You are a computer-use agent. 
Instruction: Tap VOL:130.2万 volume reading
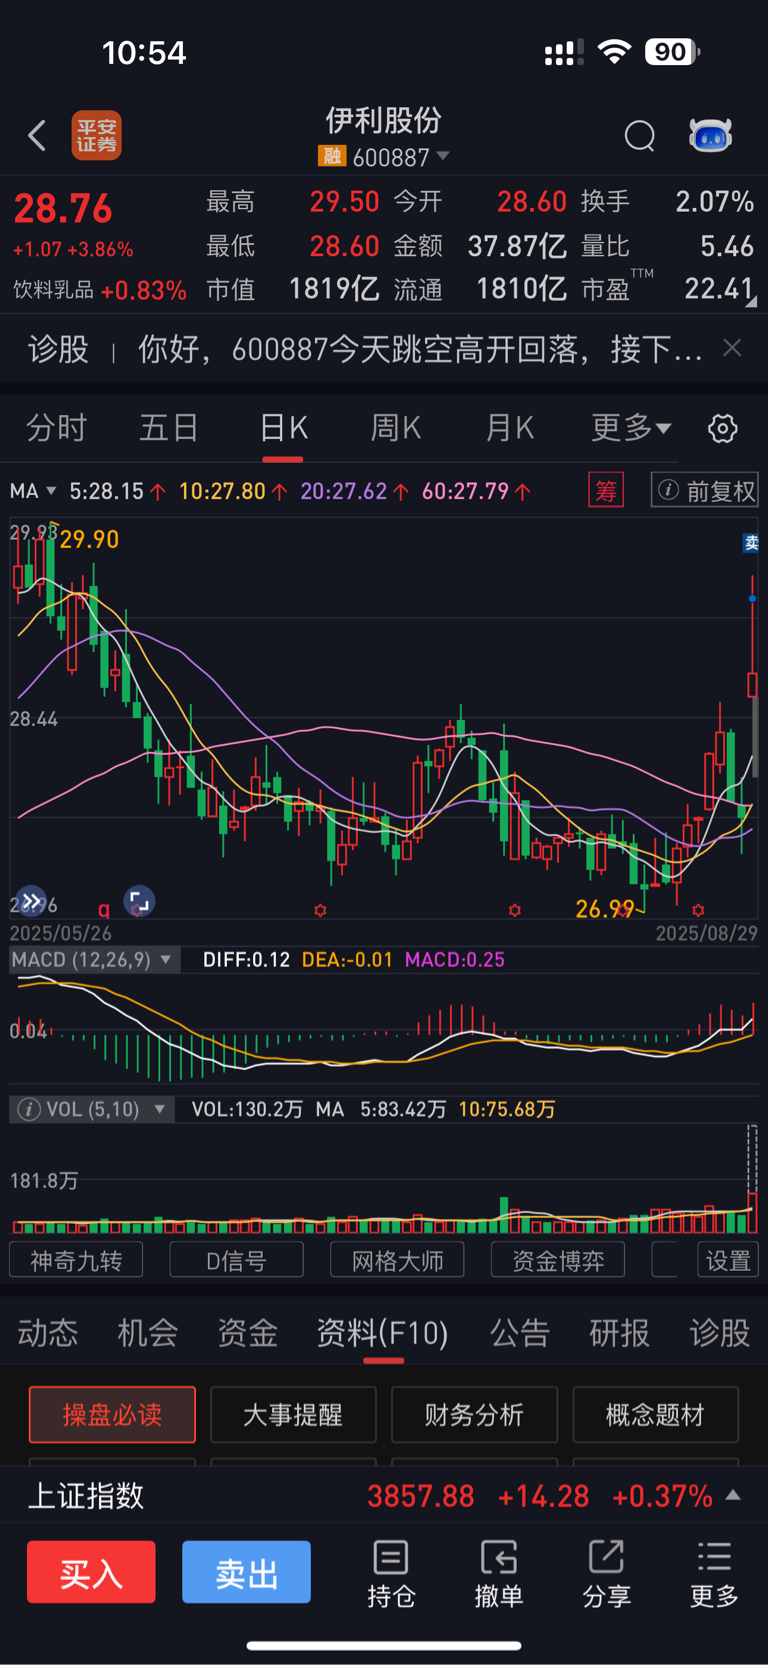[247, 1109]
